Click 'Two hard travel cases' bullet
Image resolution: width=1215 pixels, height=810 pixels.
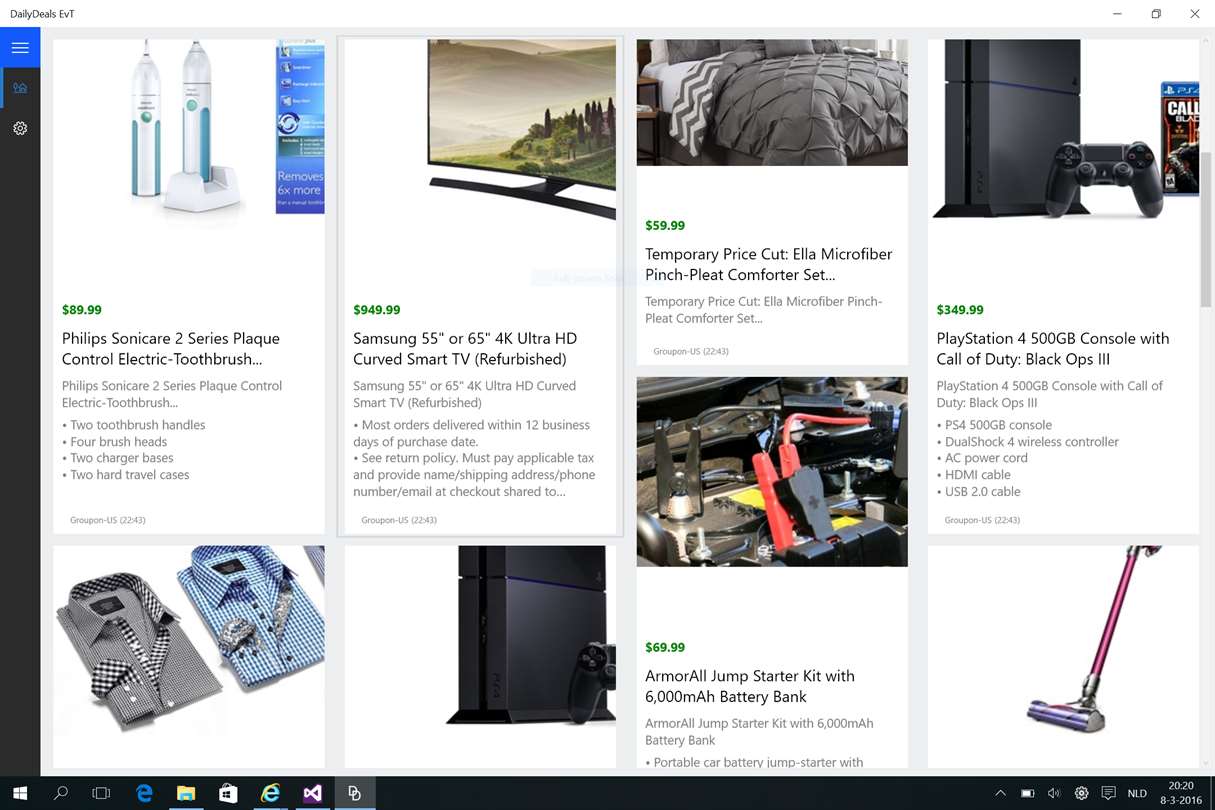[126, 475]
